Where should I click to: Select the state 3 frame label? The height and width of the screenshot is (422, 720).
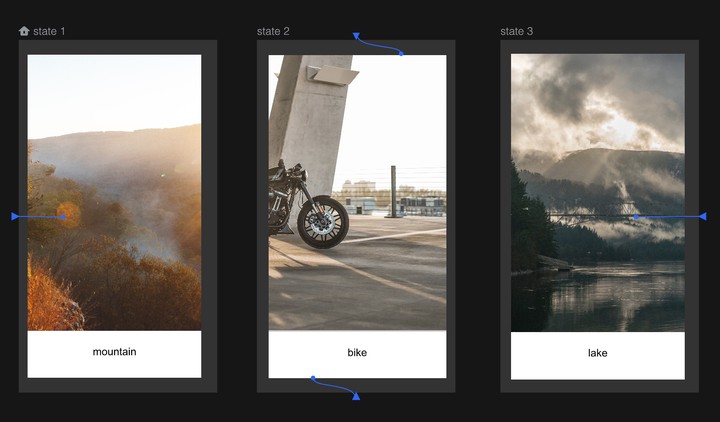pos(517,31)
